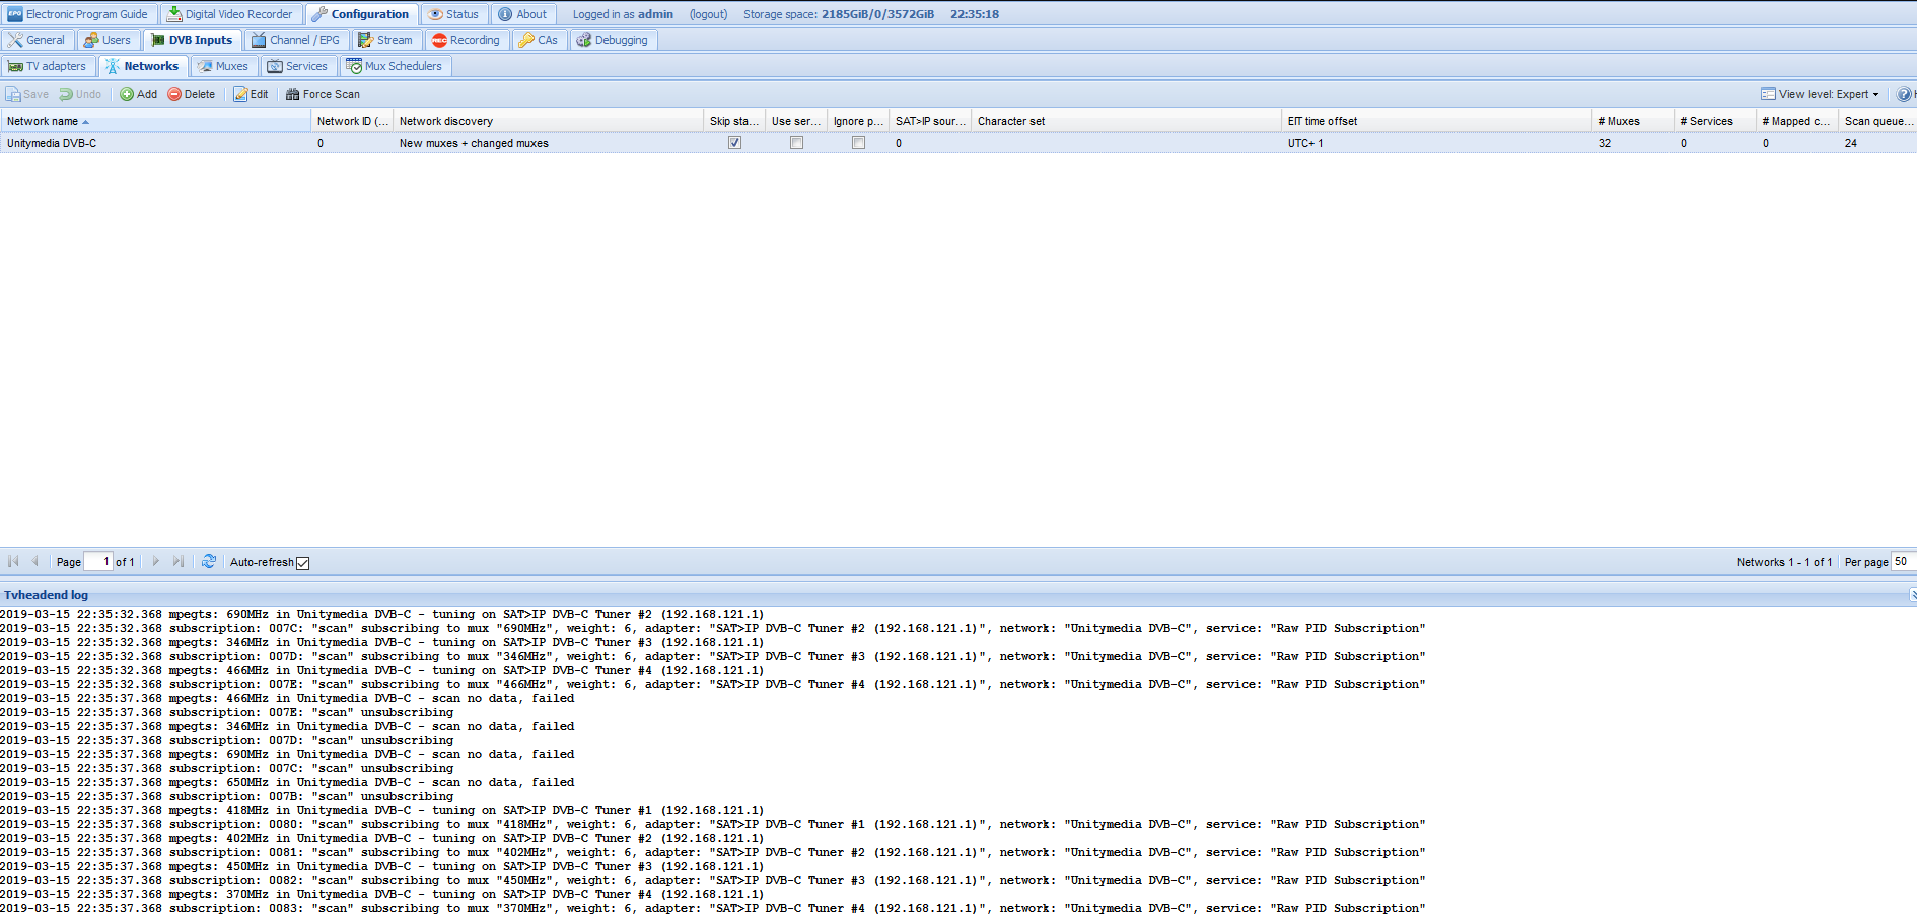Screen dimensions: 1917x916
Task: Sort by # Services column header
Action: (x=1715, y=121)
